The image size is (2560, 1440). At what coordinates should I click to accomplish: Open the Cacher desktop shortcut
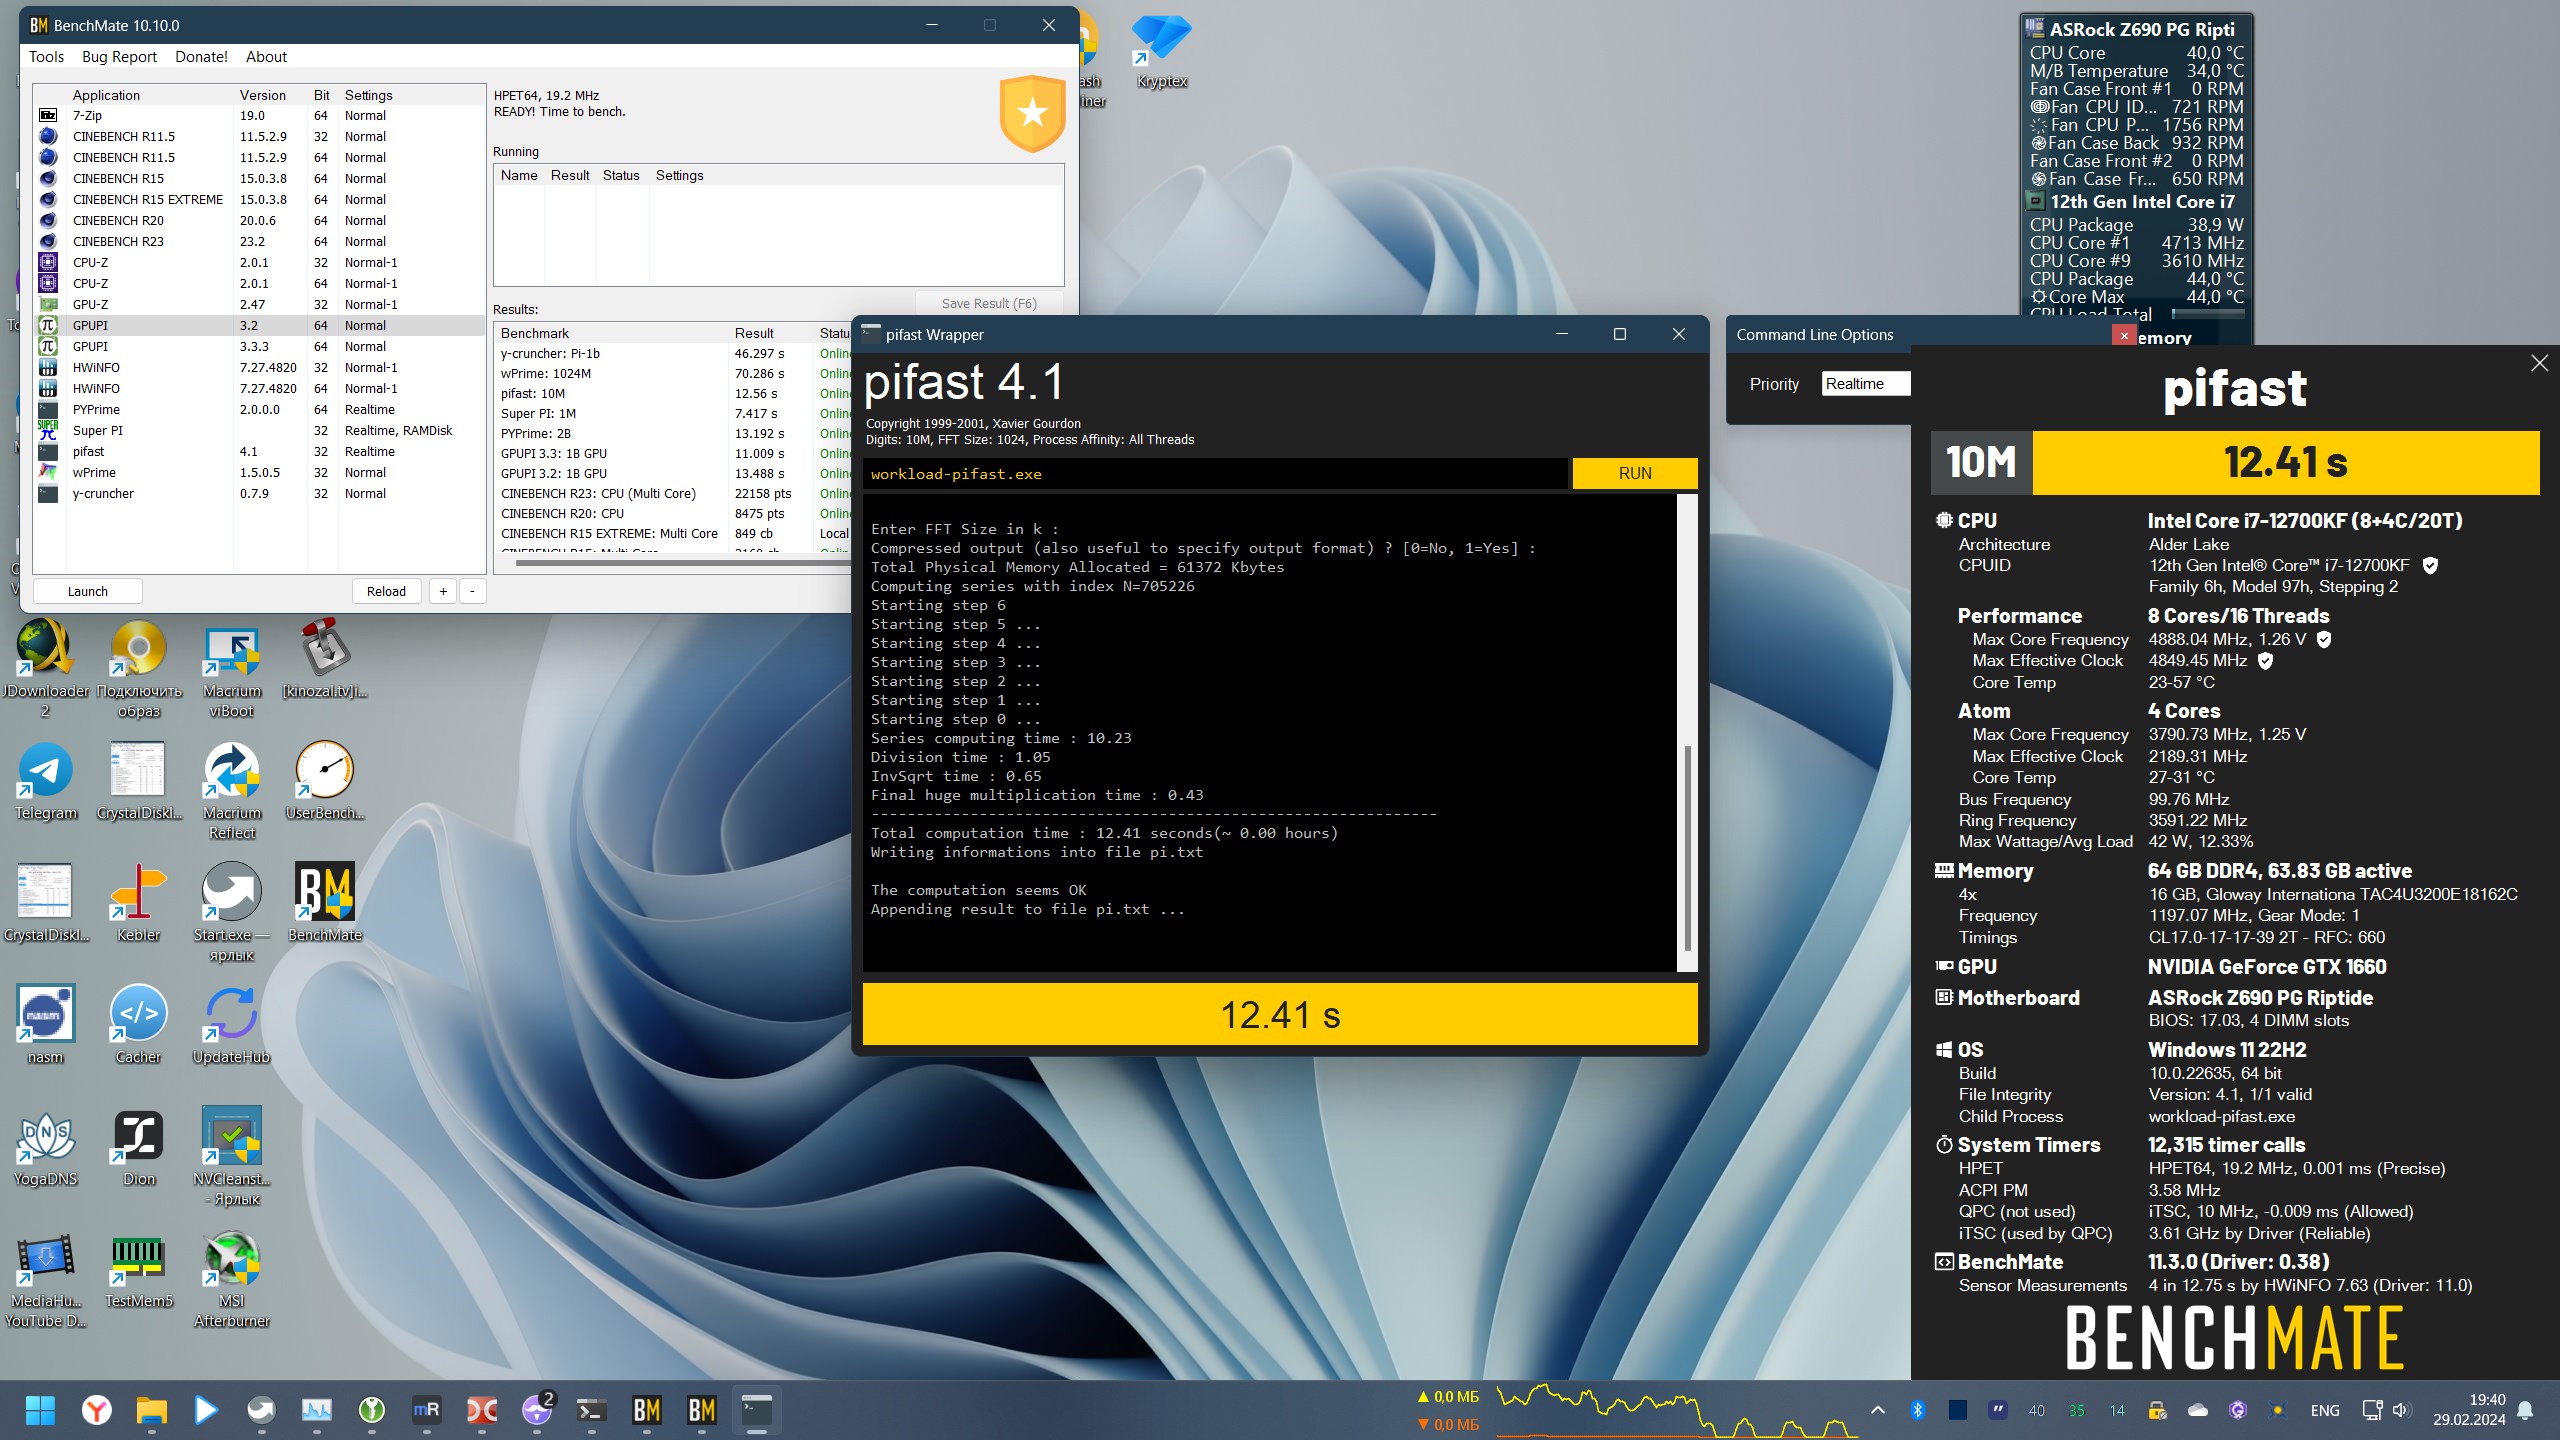pos(138,1025)
